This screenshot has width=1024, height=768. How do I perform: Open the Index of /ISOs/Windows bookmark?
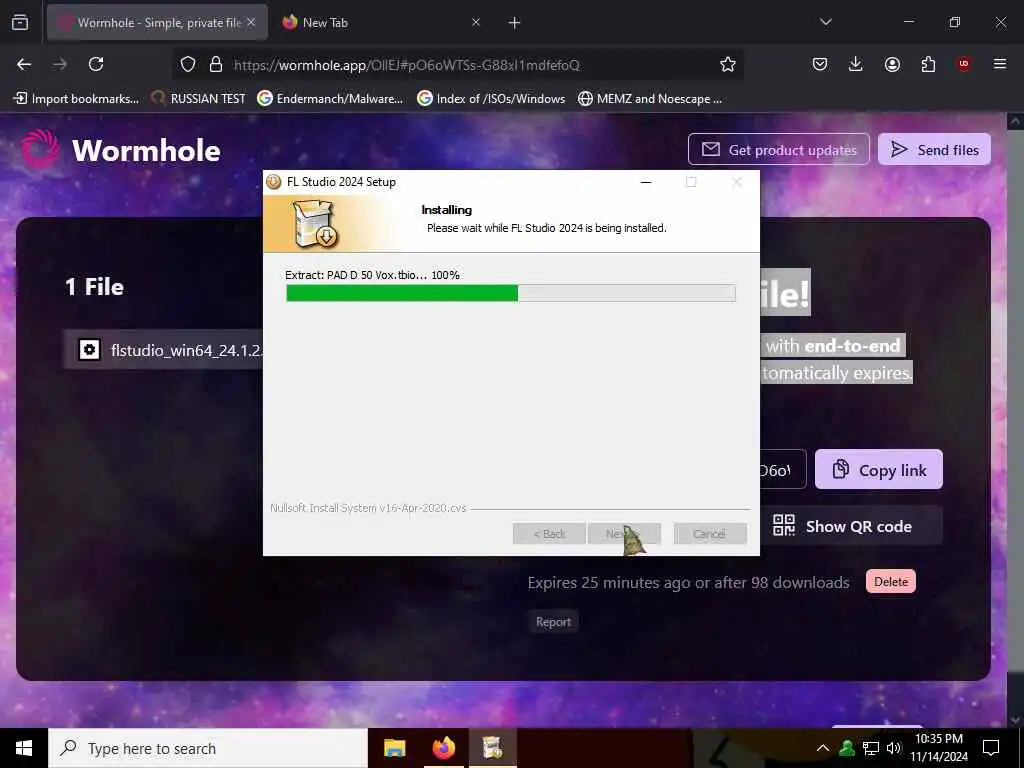click(491, 99)
